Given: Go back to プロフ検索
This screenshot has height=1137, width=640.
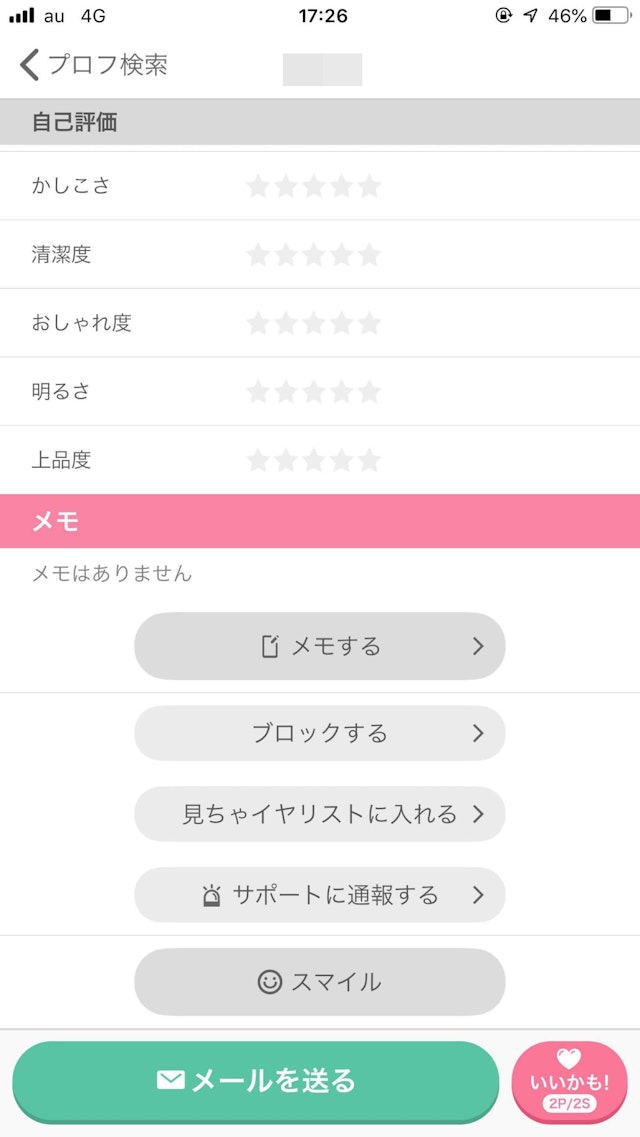Looking at the screenshot, I should [107, 65].
